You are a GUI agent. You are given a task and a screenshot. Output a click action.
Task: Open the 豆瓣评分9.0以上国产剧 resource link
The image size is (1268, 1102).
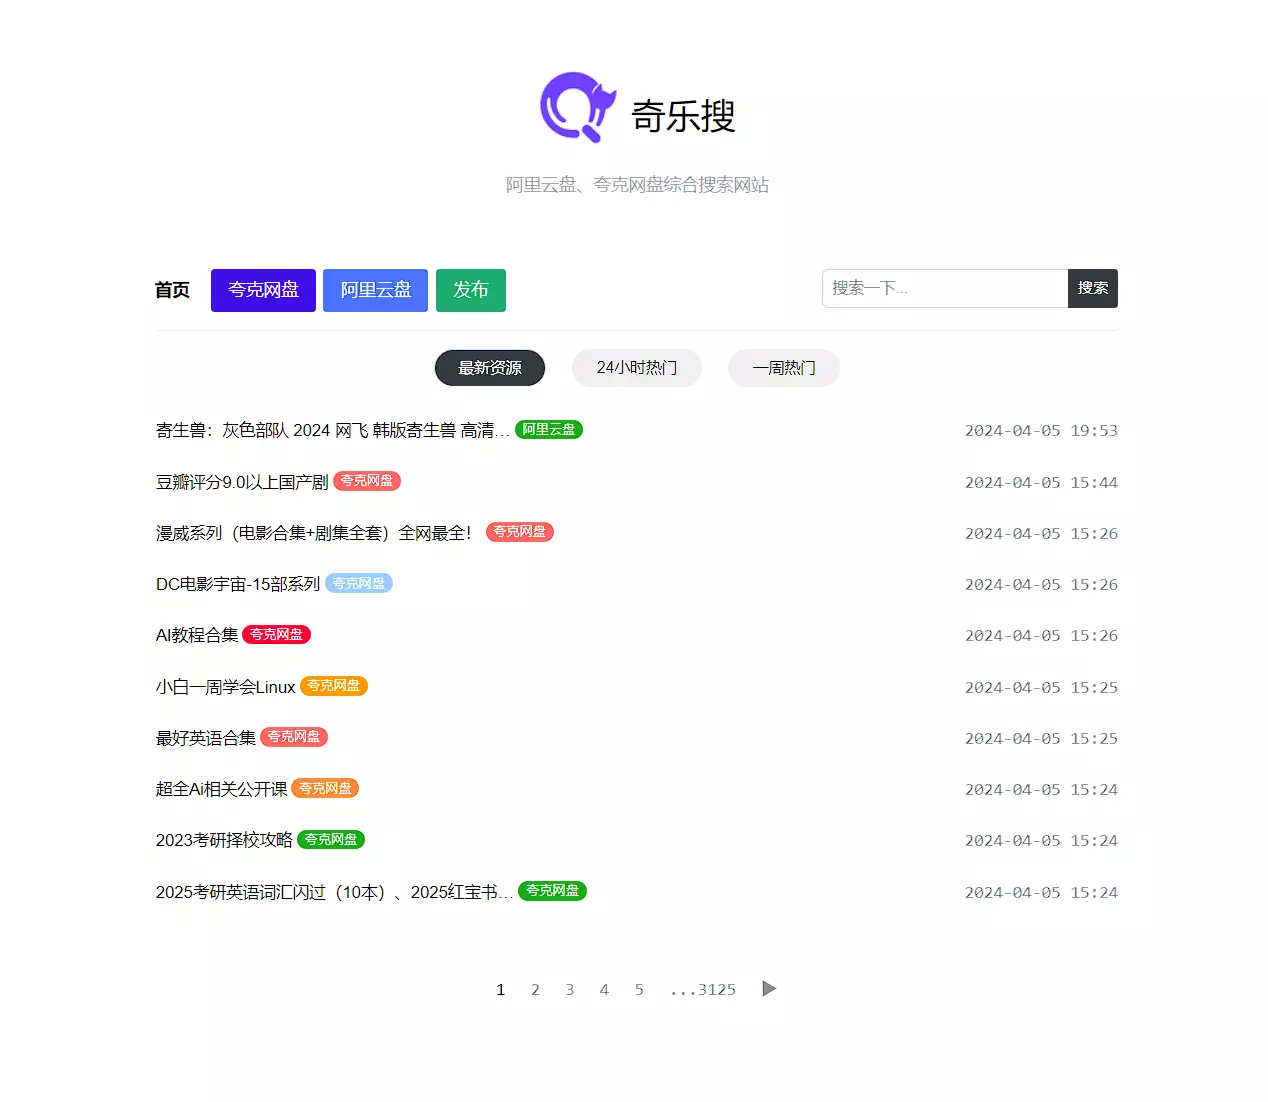[x=242, y=482]
